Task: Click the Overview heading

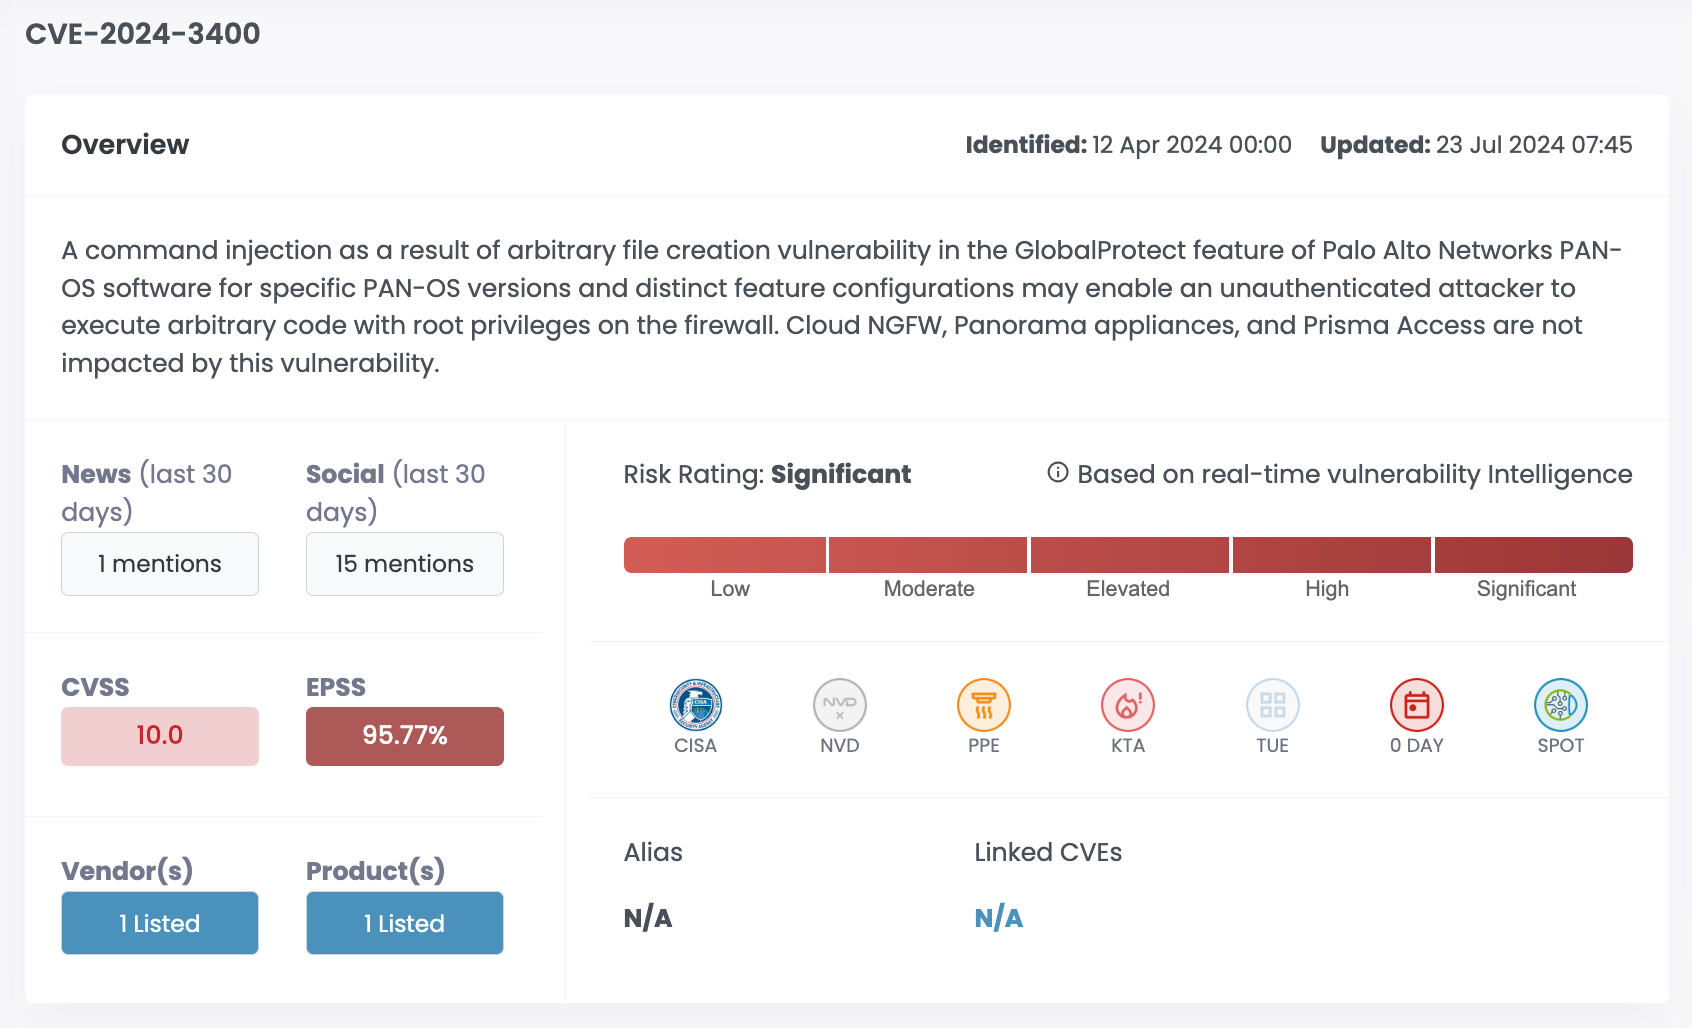Action: (125, 145)
